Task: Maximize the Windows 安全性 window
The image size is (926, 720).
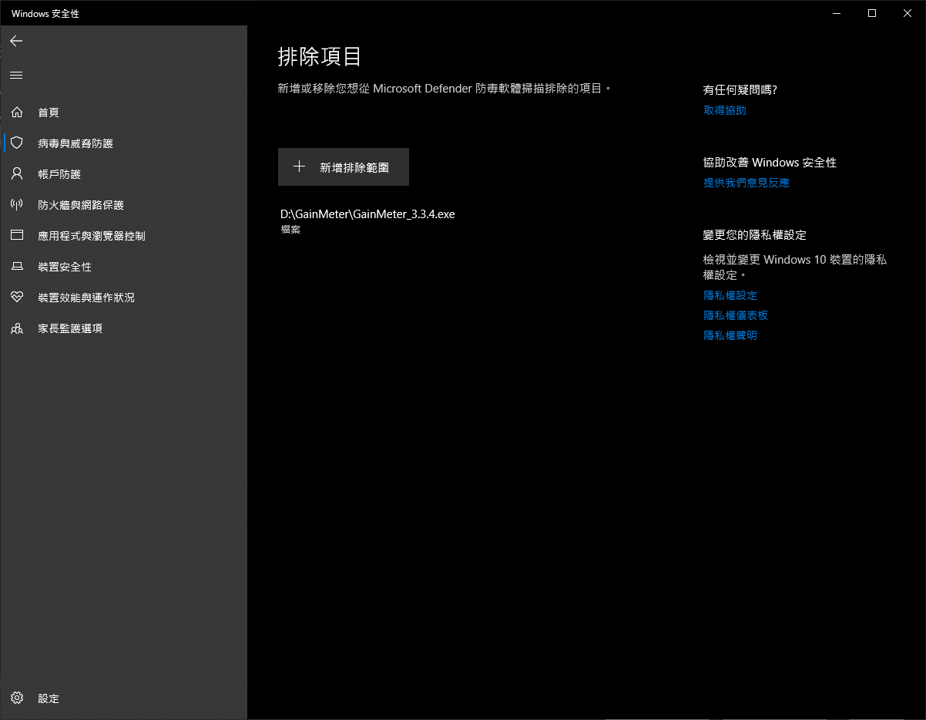Action: coord(872,13)
